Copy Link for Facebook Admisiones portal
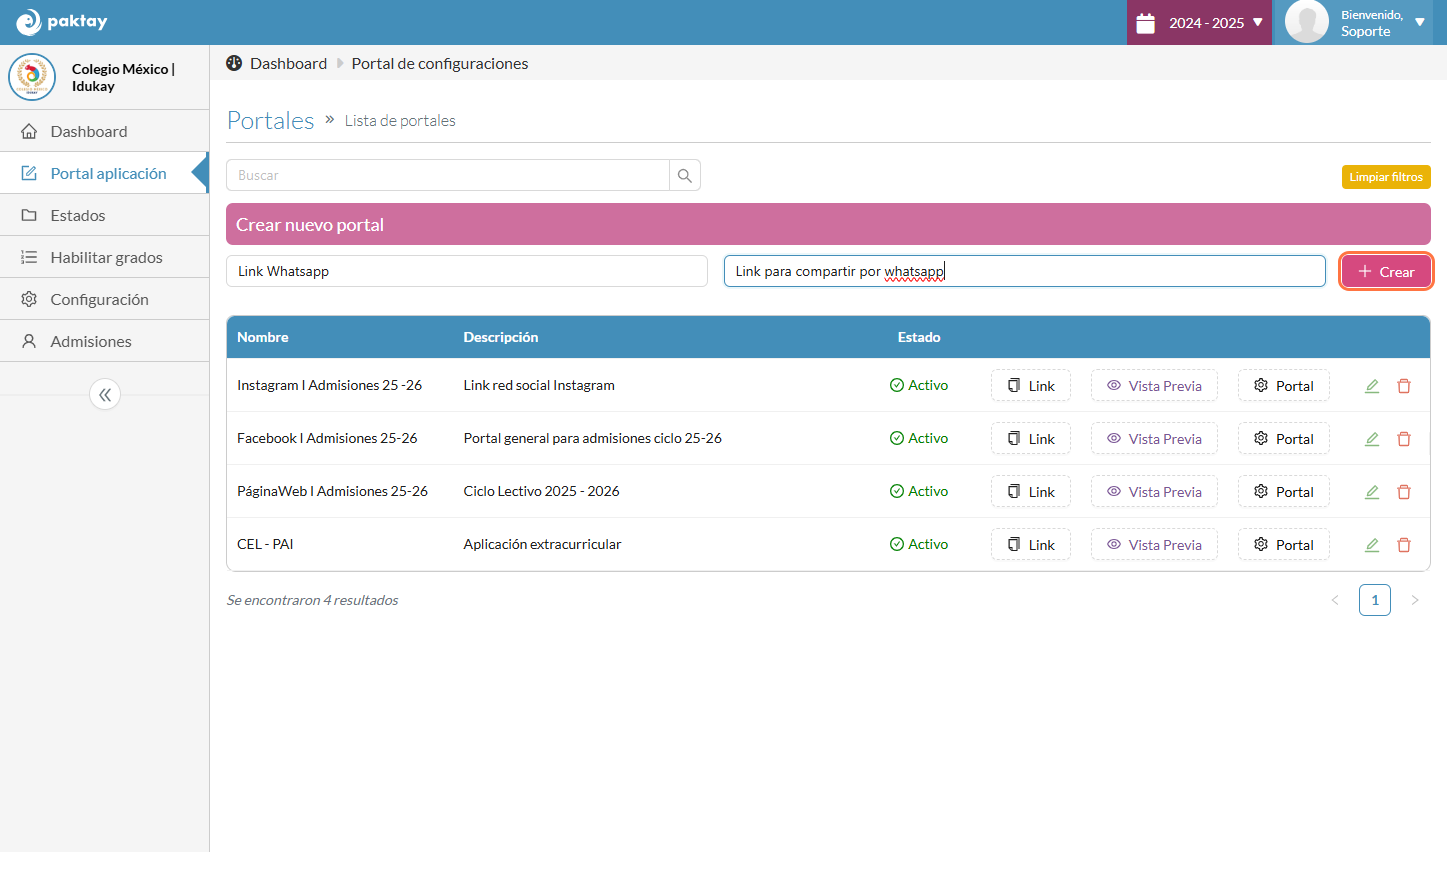This screenshot has height=869, width=1447. 1031,439
